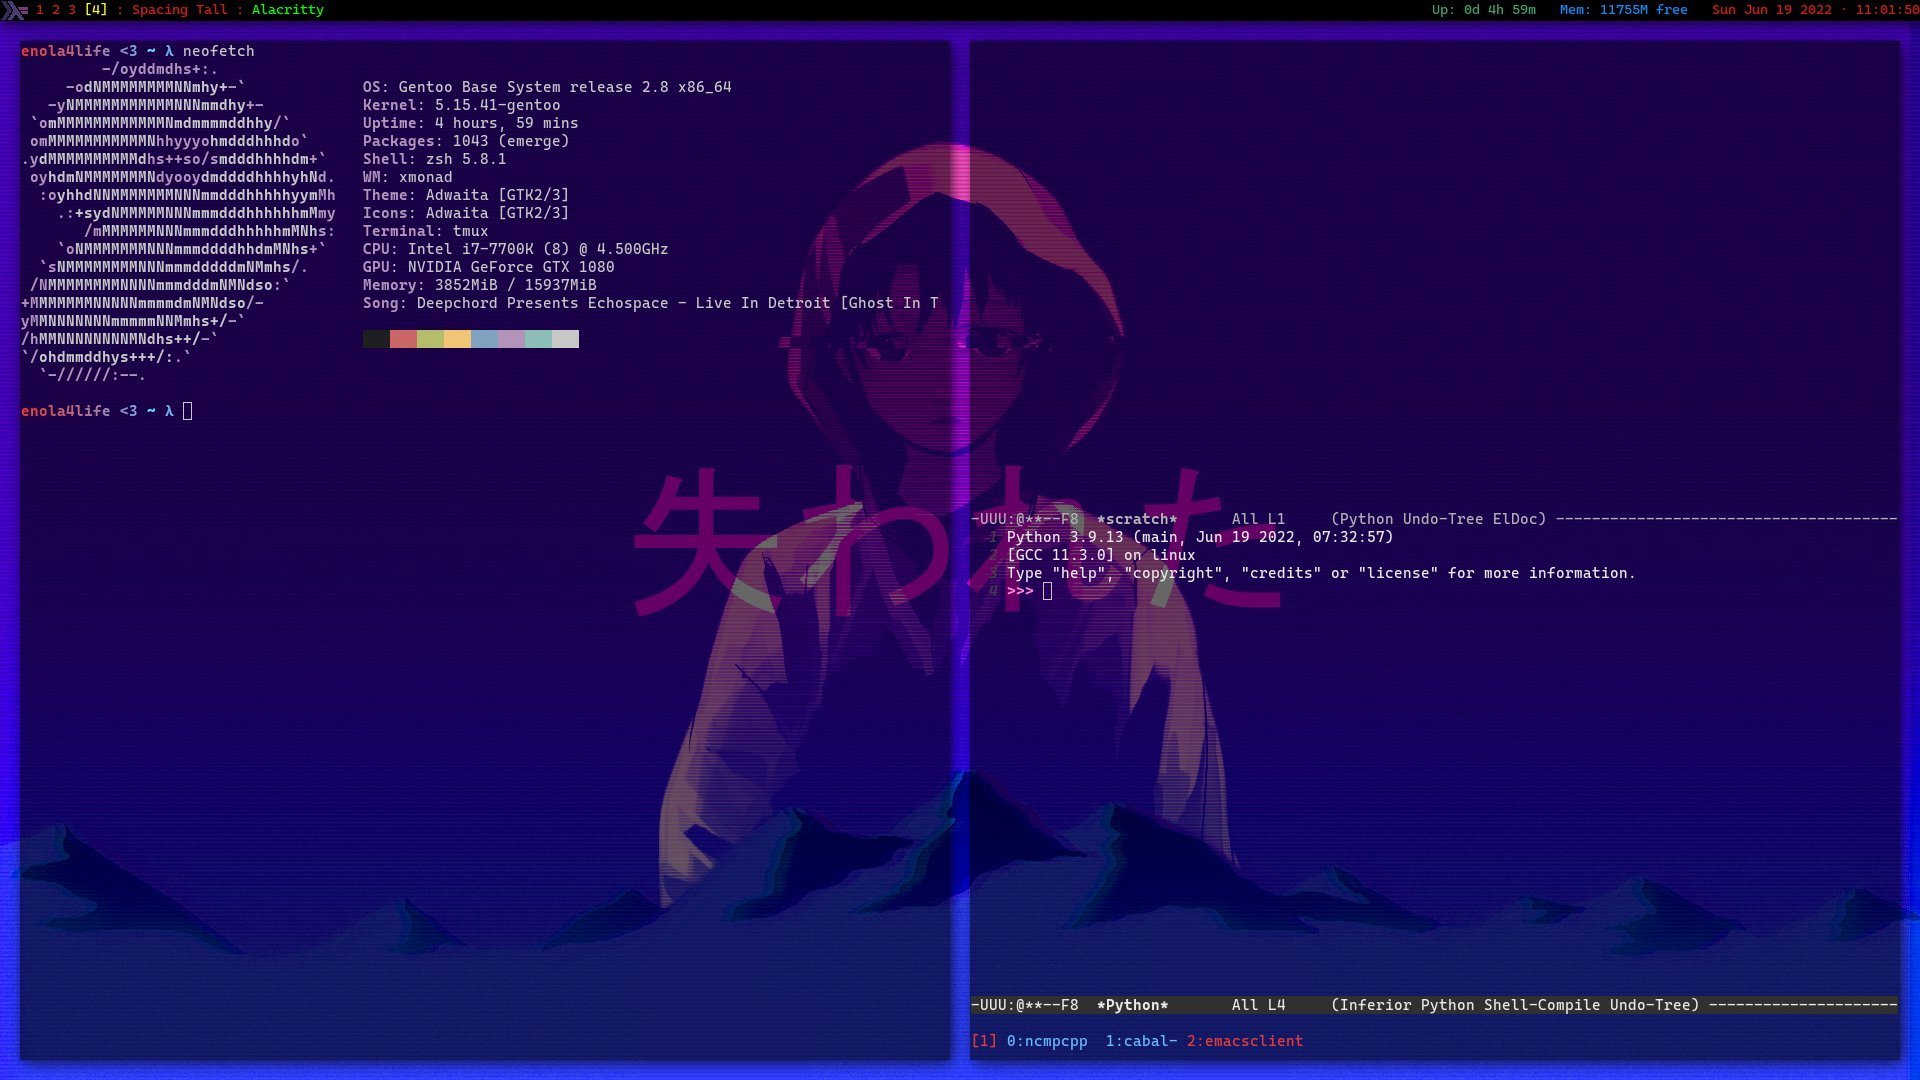Click 'Inferior Python Shell-Compile Undo-Tree' modes
Image resolution: width=1920 pixels, height=1080 pixels.
[1515, 1005]
